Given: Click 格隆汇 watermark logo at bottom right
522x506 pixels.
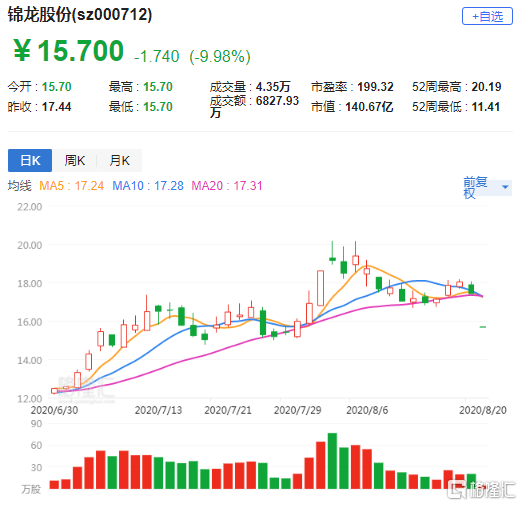Looking at the screenshot, I should click(x=481, y=489).
